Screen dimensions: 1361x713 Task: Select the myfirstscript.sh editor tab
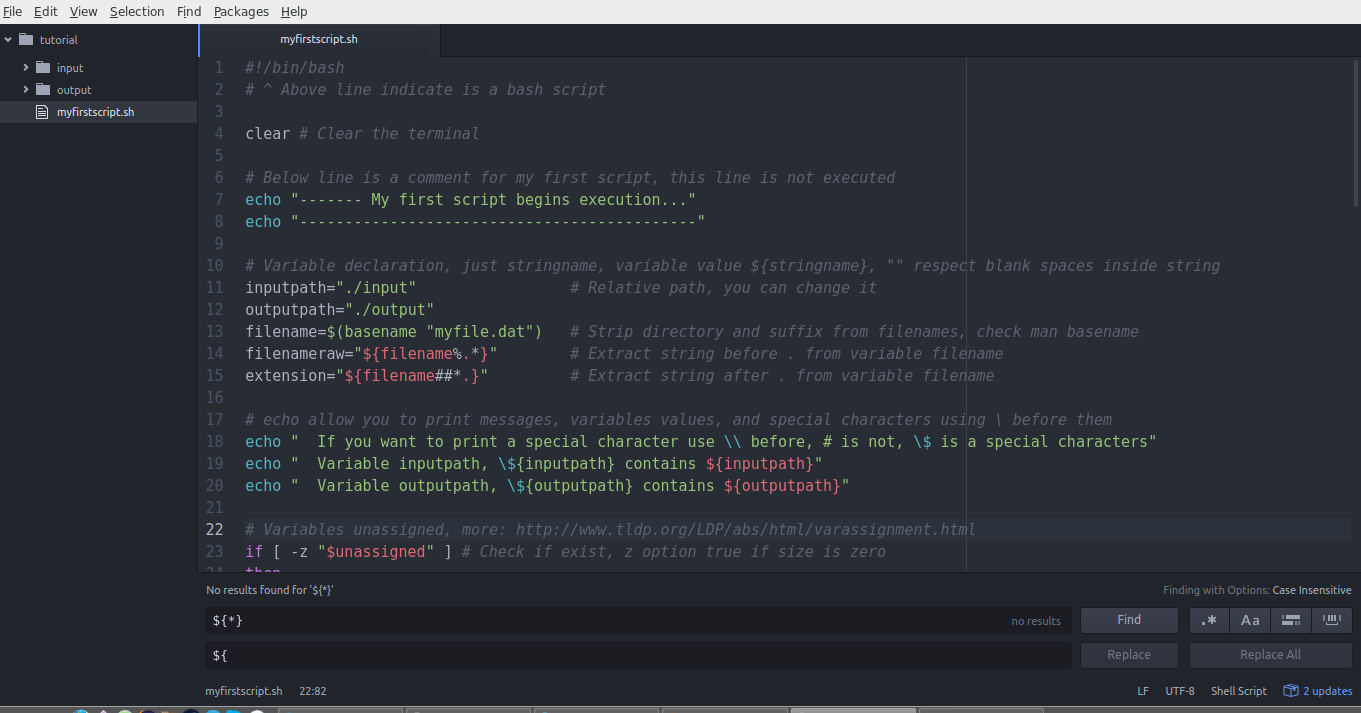pyautogui.click(x=318, y=39)
